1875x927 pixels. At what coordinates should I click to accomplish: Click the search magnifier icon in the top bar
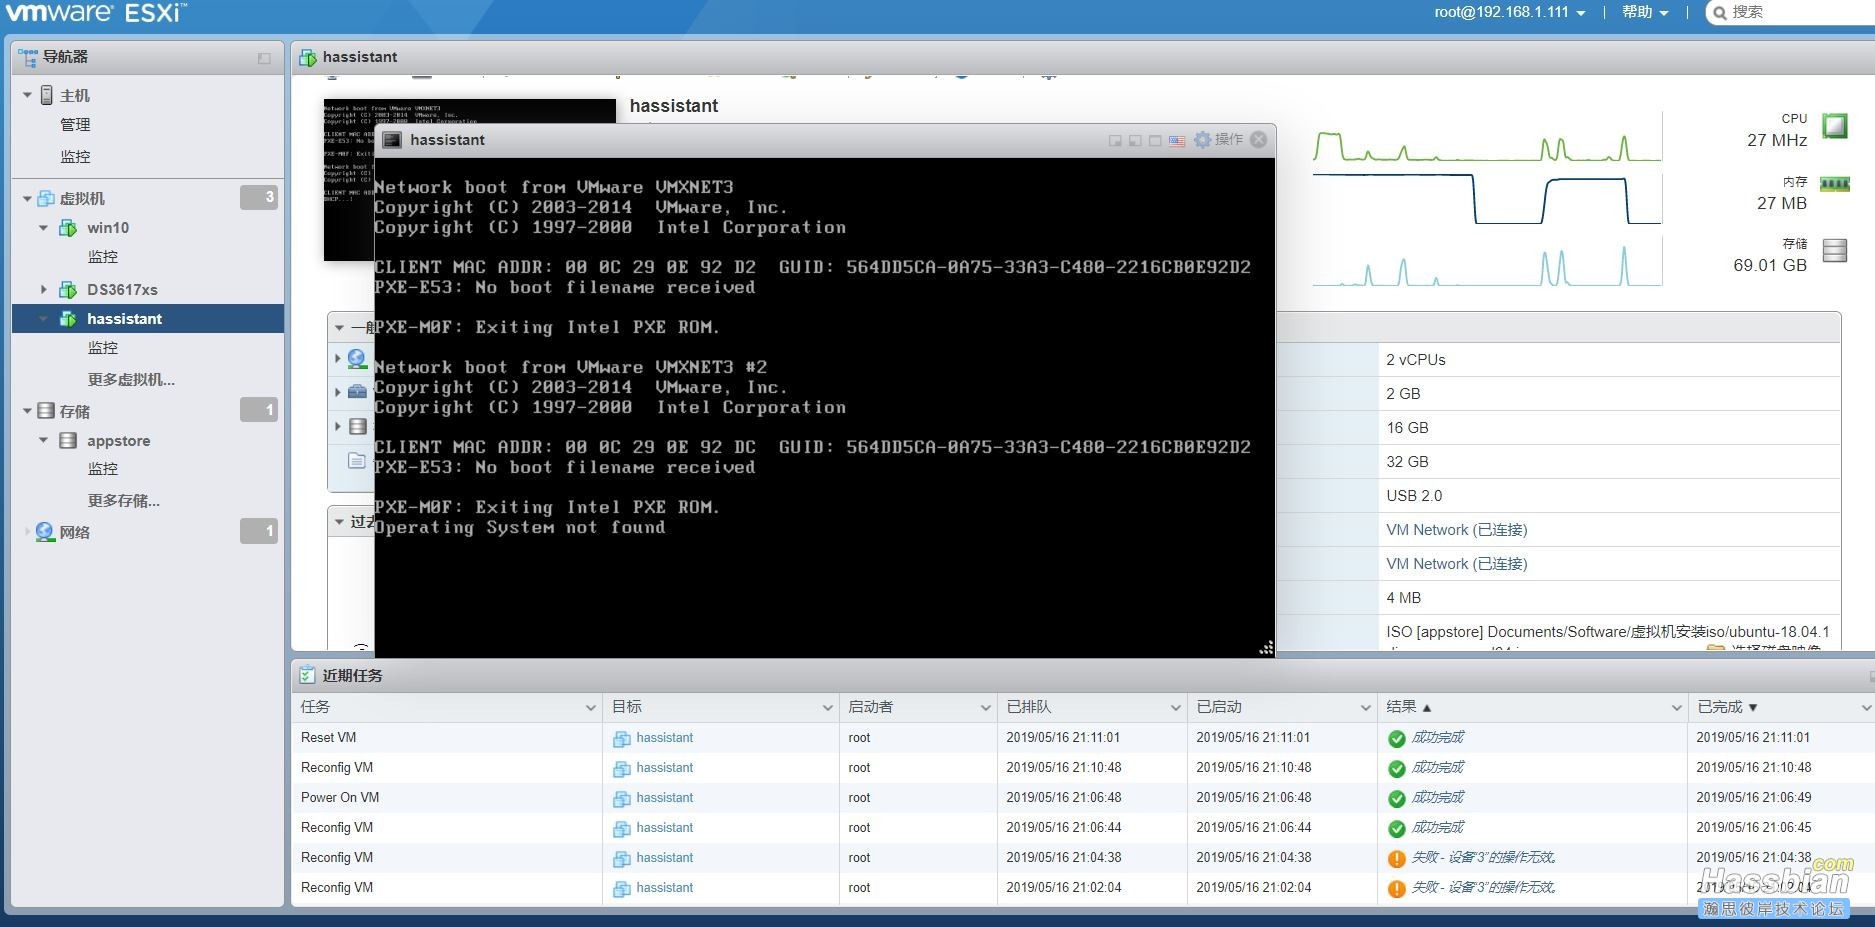1720,13
